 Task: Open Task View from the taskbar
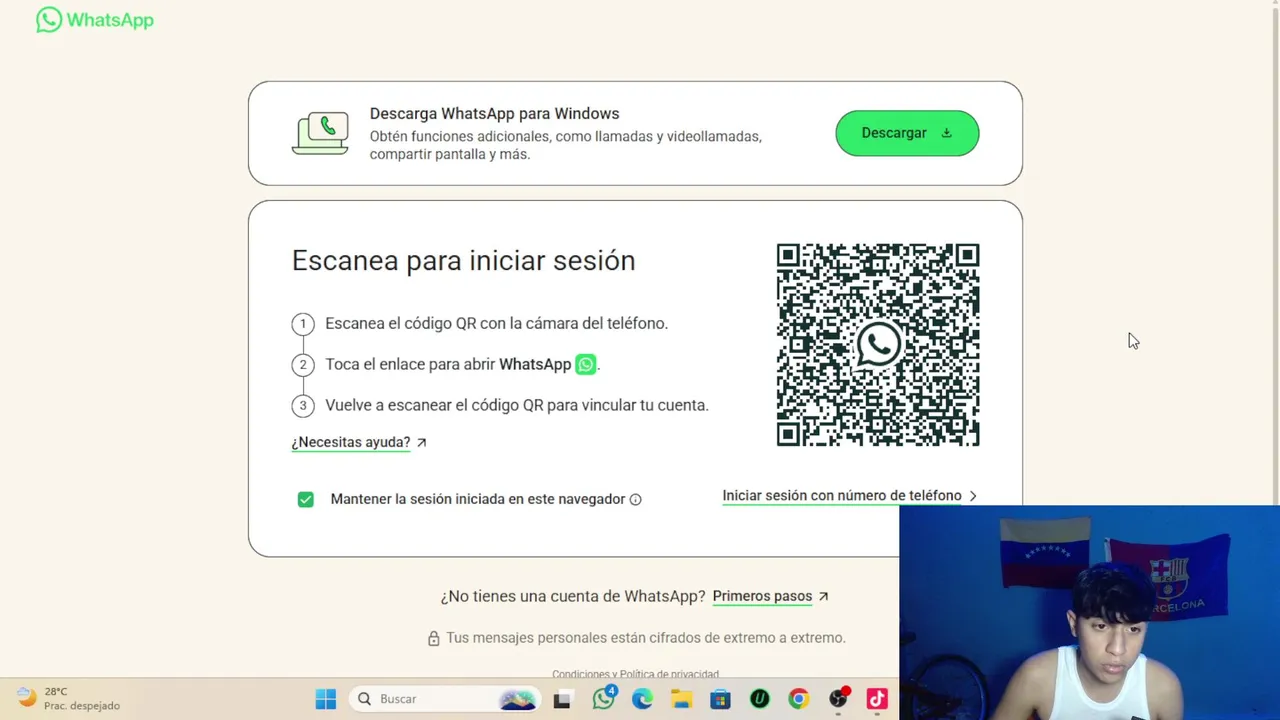coord(562,699)
